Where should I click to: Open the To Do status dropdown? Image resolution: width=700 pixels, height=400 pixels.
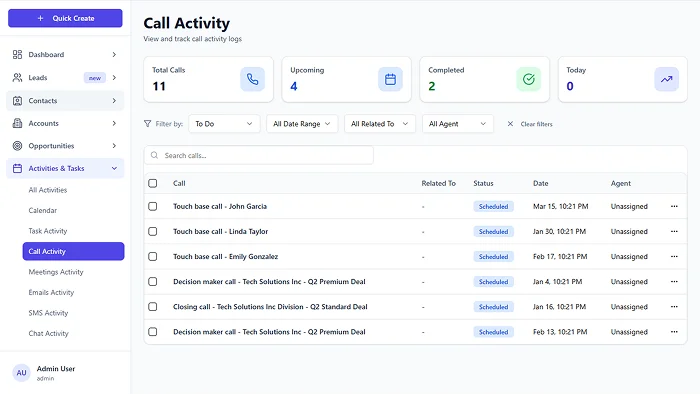pyautogui.click(x=224, y=124)
